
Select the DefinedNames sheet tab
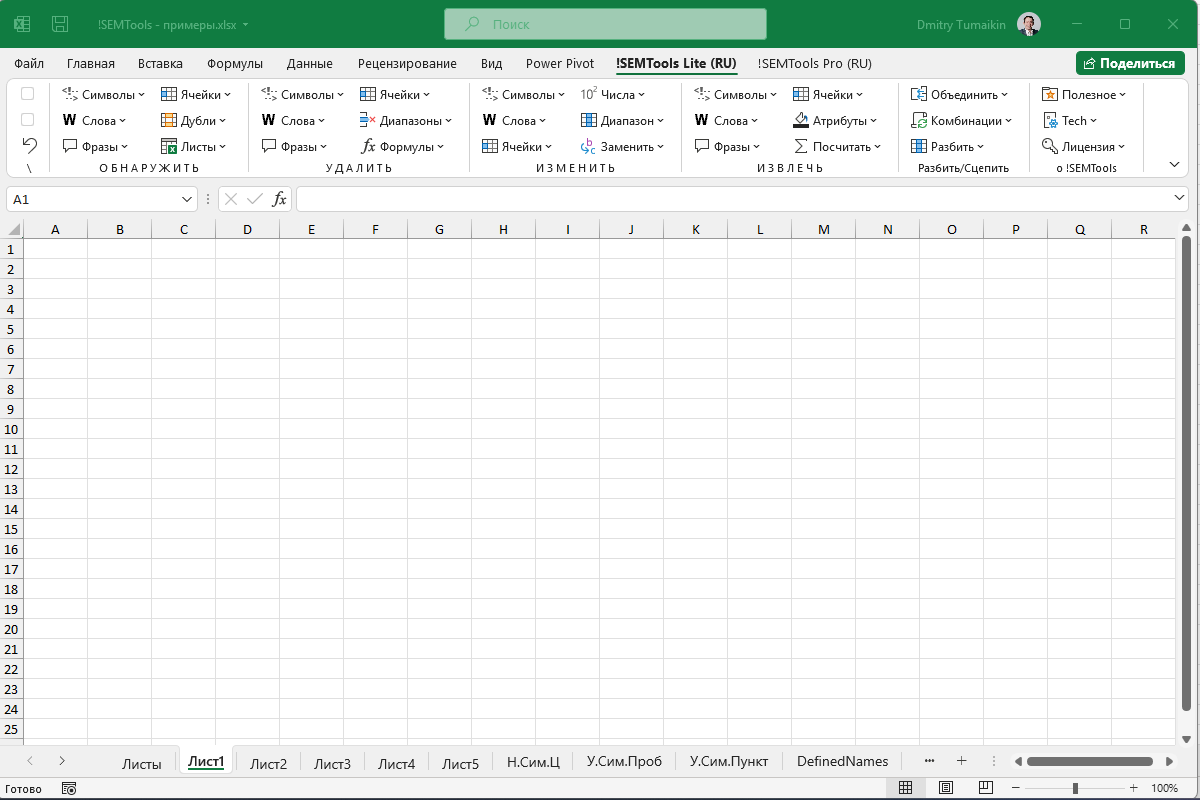click(x=842, y=762)
